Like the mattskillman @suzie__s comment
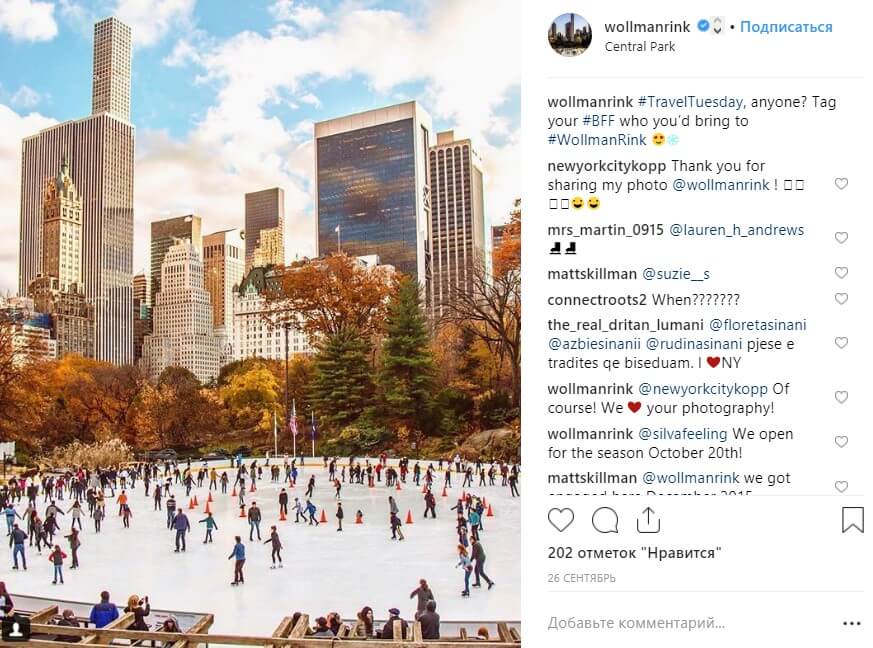This screenshot has height=648, width=873. pyautogui.click(x=841, y=273)
